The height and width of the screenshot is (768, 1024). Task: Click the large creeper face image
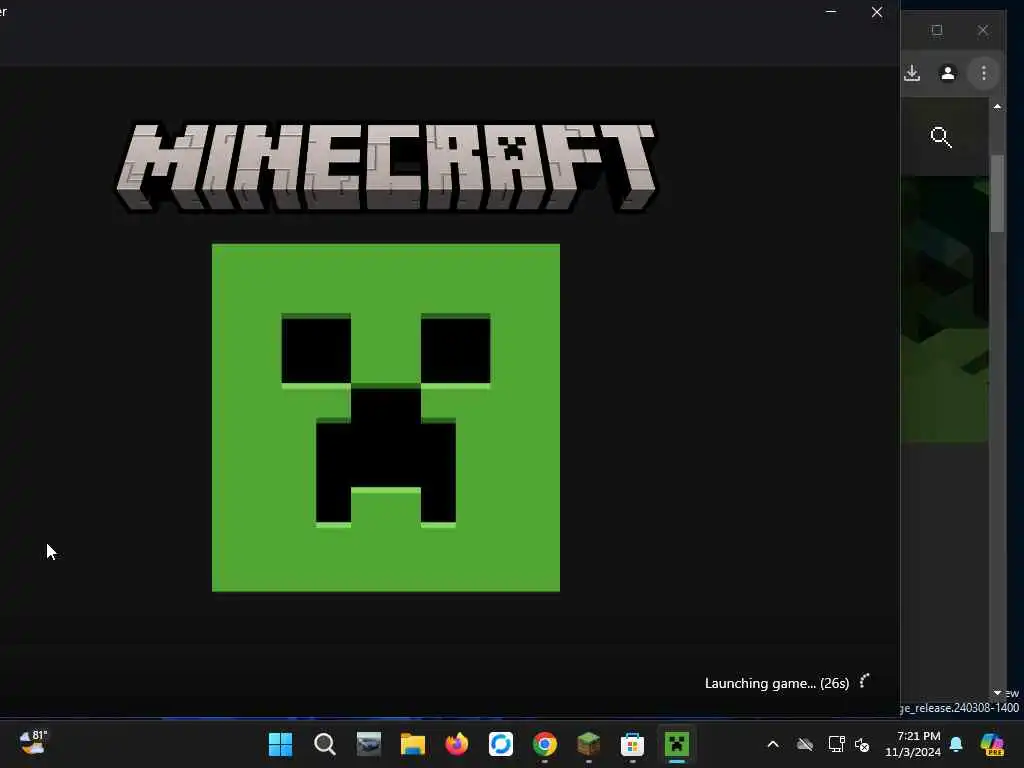(386, 418)
